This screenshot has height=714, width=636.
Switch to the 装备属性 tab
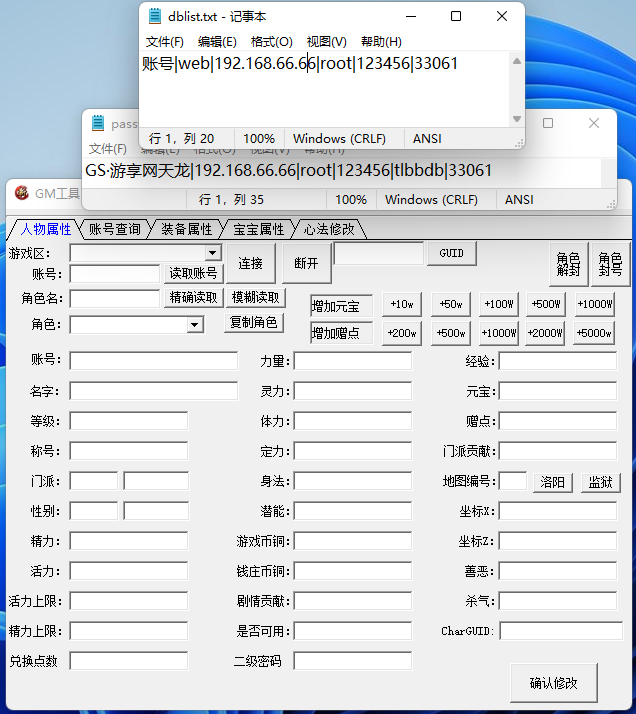click(x=187, y=229)
